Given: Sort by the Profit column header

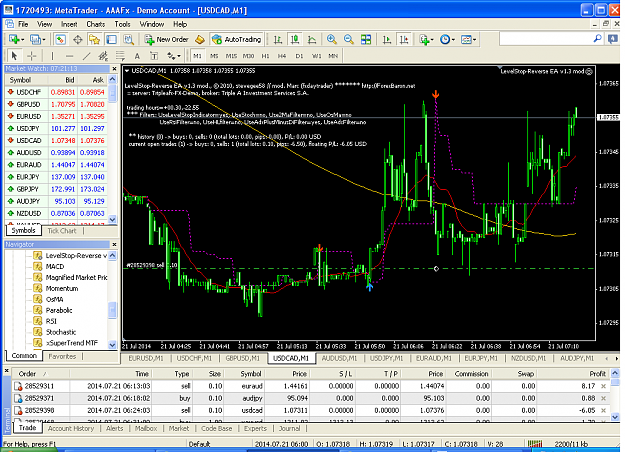Looking at the screenshot, I should coord(597,373).
